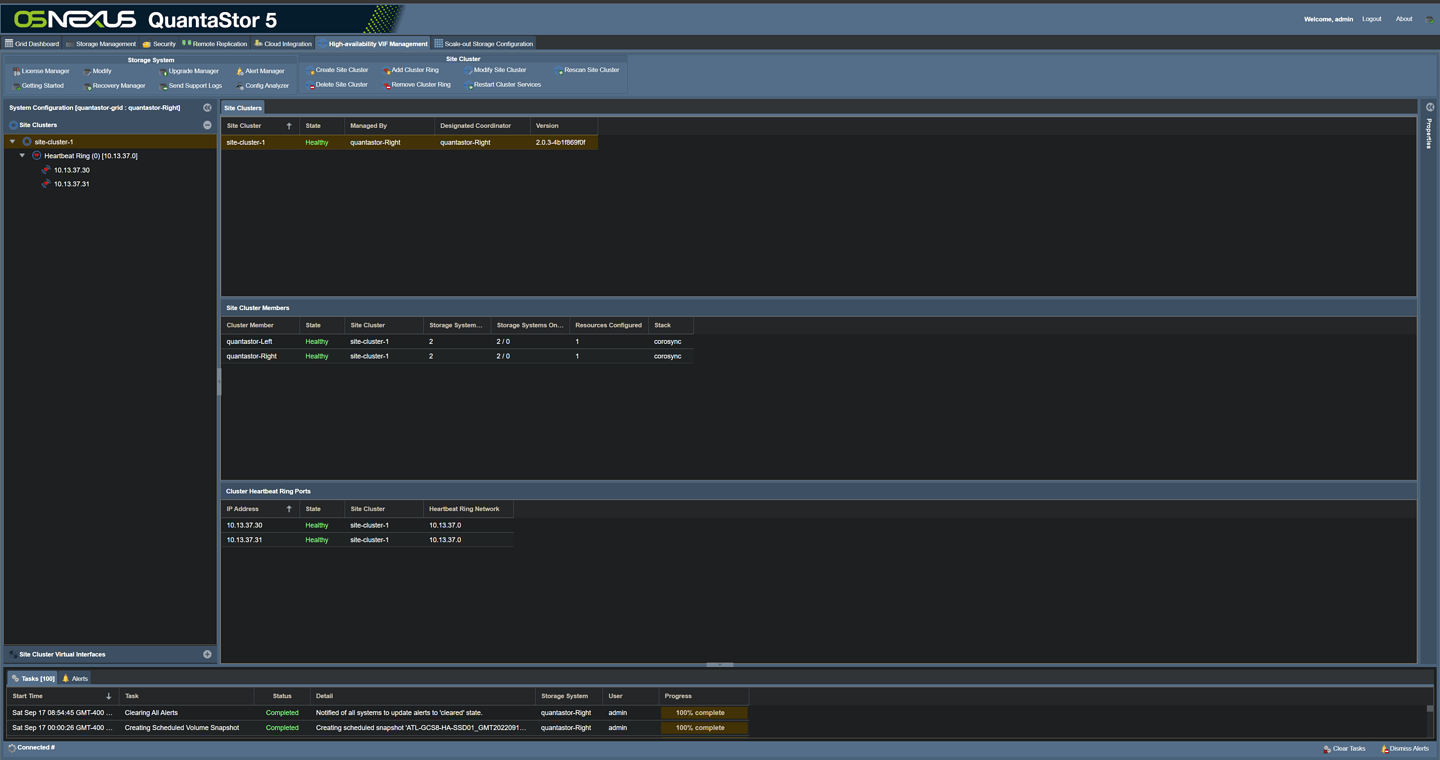The width and height of the screenshot is (1440, 760).
Task: Collapse the Heartbeat Ring tree node
Action: coord(22,155)
